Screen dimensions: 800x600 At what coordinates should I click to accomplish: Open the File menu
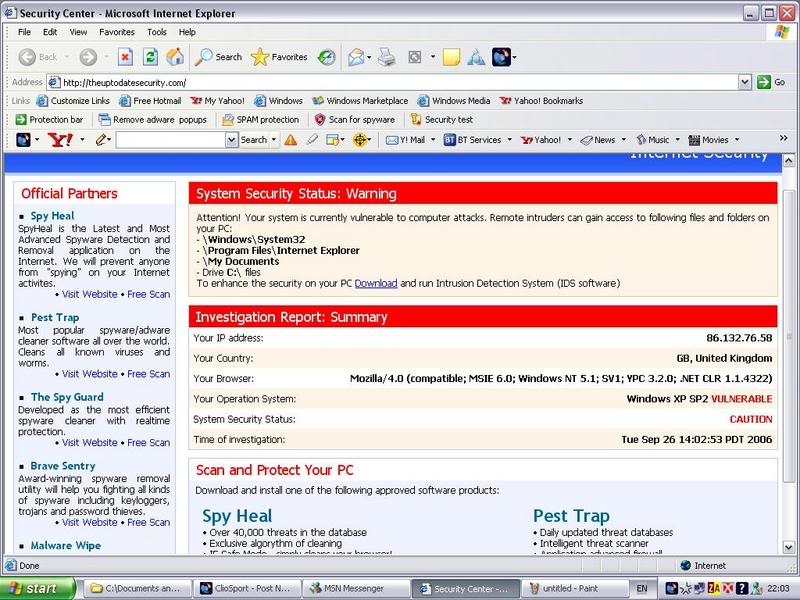pos(24,32)
